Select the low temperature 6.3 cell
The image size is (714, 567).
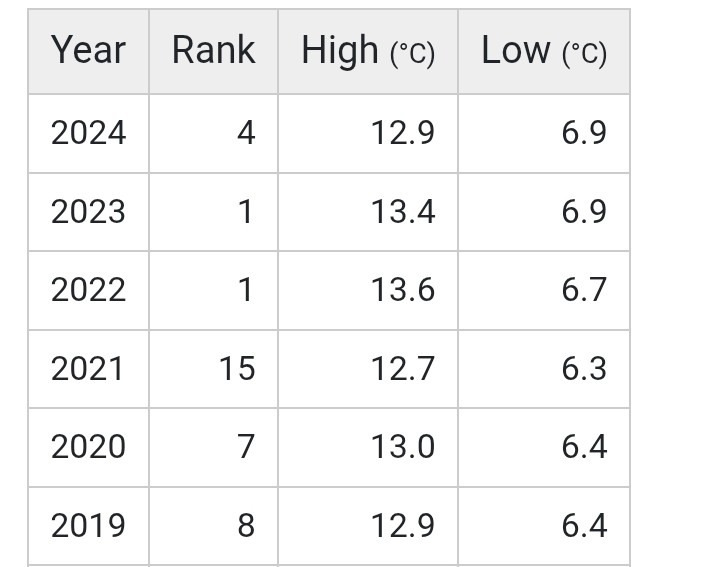[x=584, y=369]
